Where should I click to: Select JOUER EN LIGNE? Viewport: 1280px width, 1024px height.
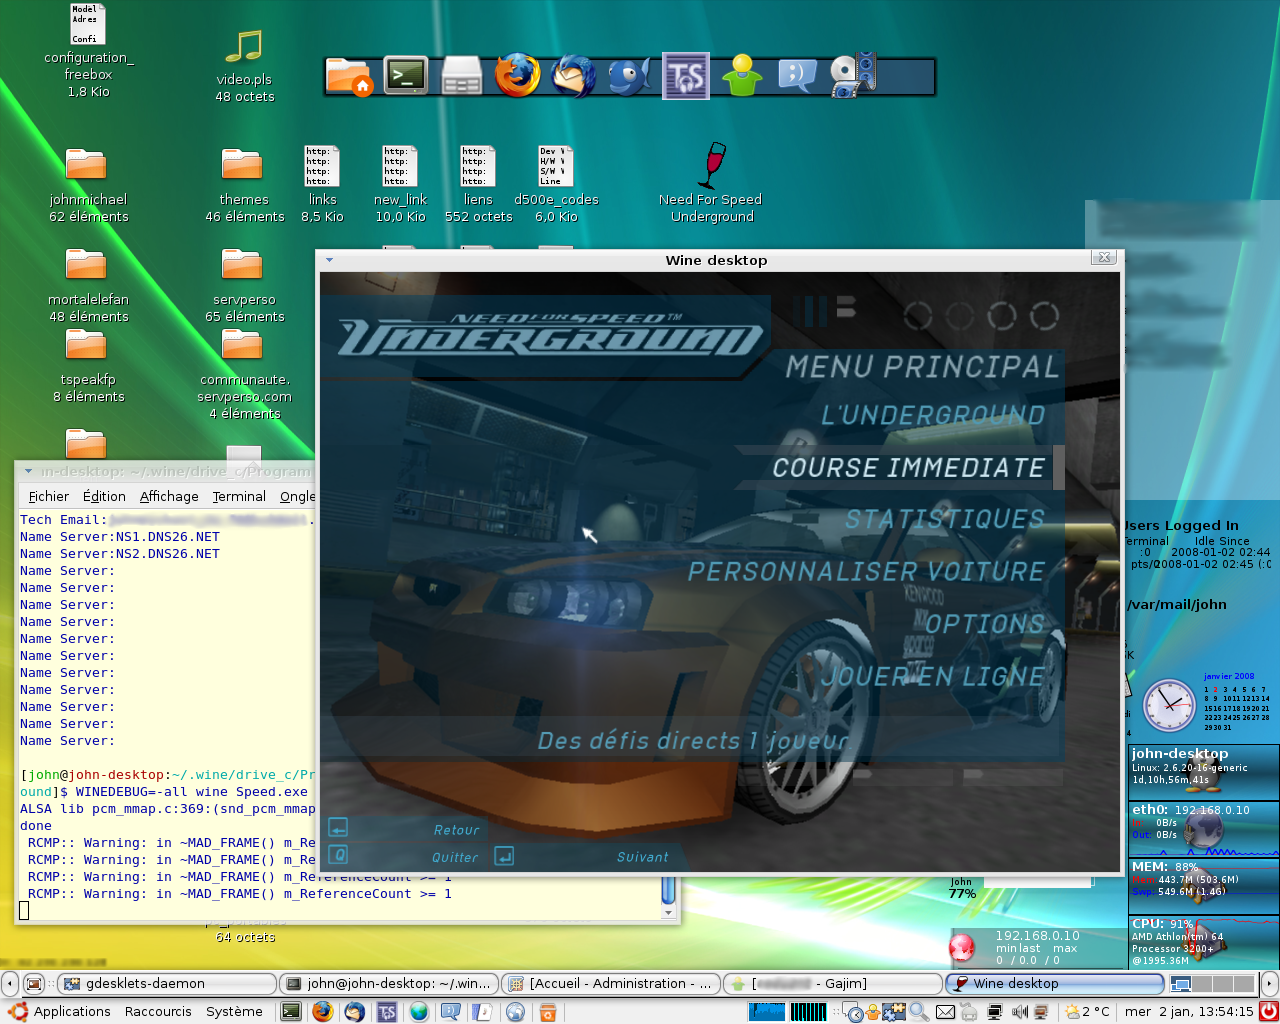point(932,676)
